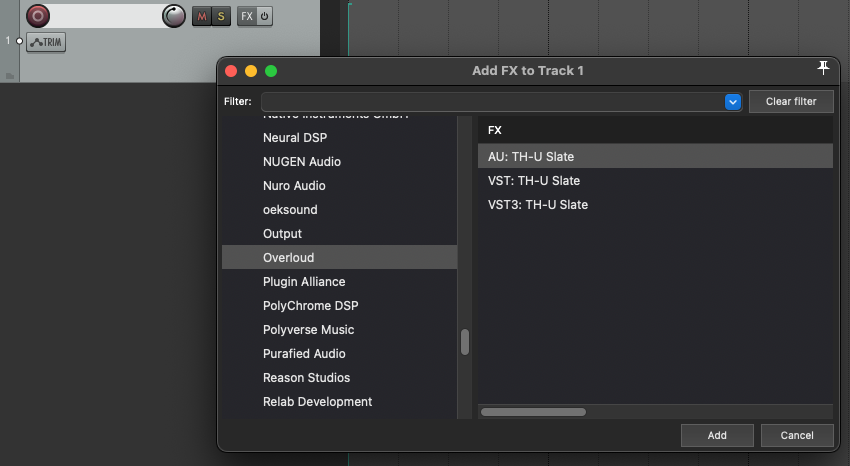Screen dimensions: 850x466
Task: Select the Overloud developer entry
Action: pyautogui.click(x=339, y=257)
